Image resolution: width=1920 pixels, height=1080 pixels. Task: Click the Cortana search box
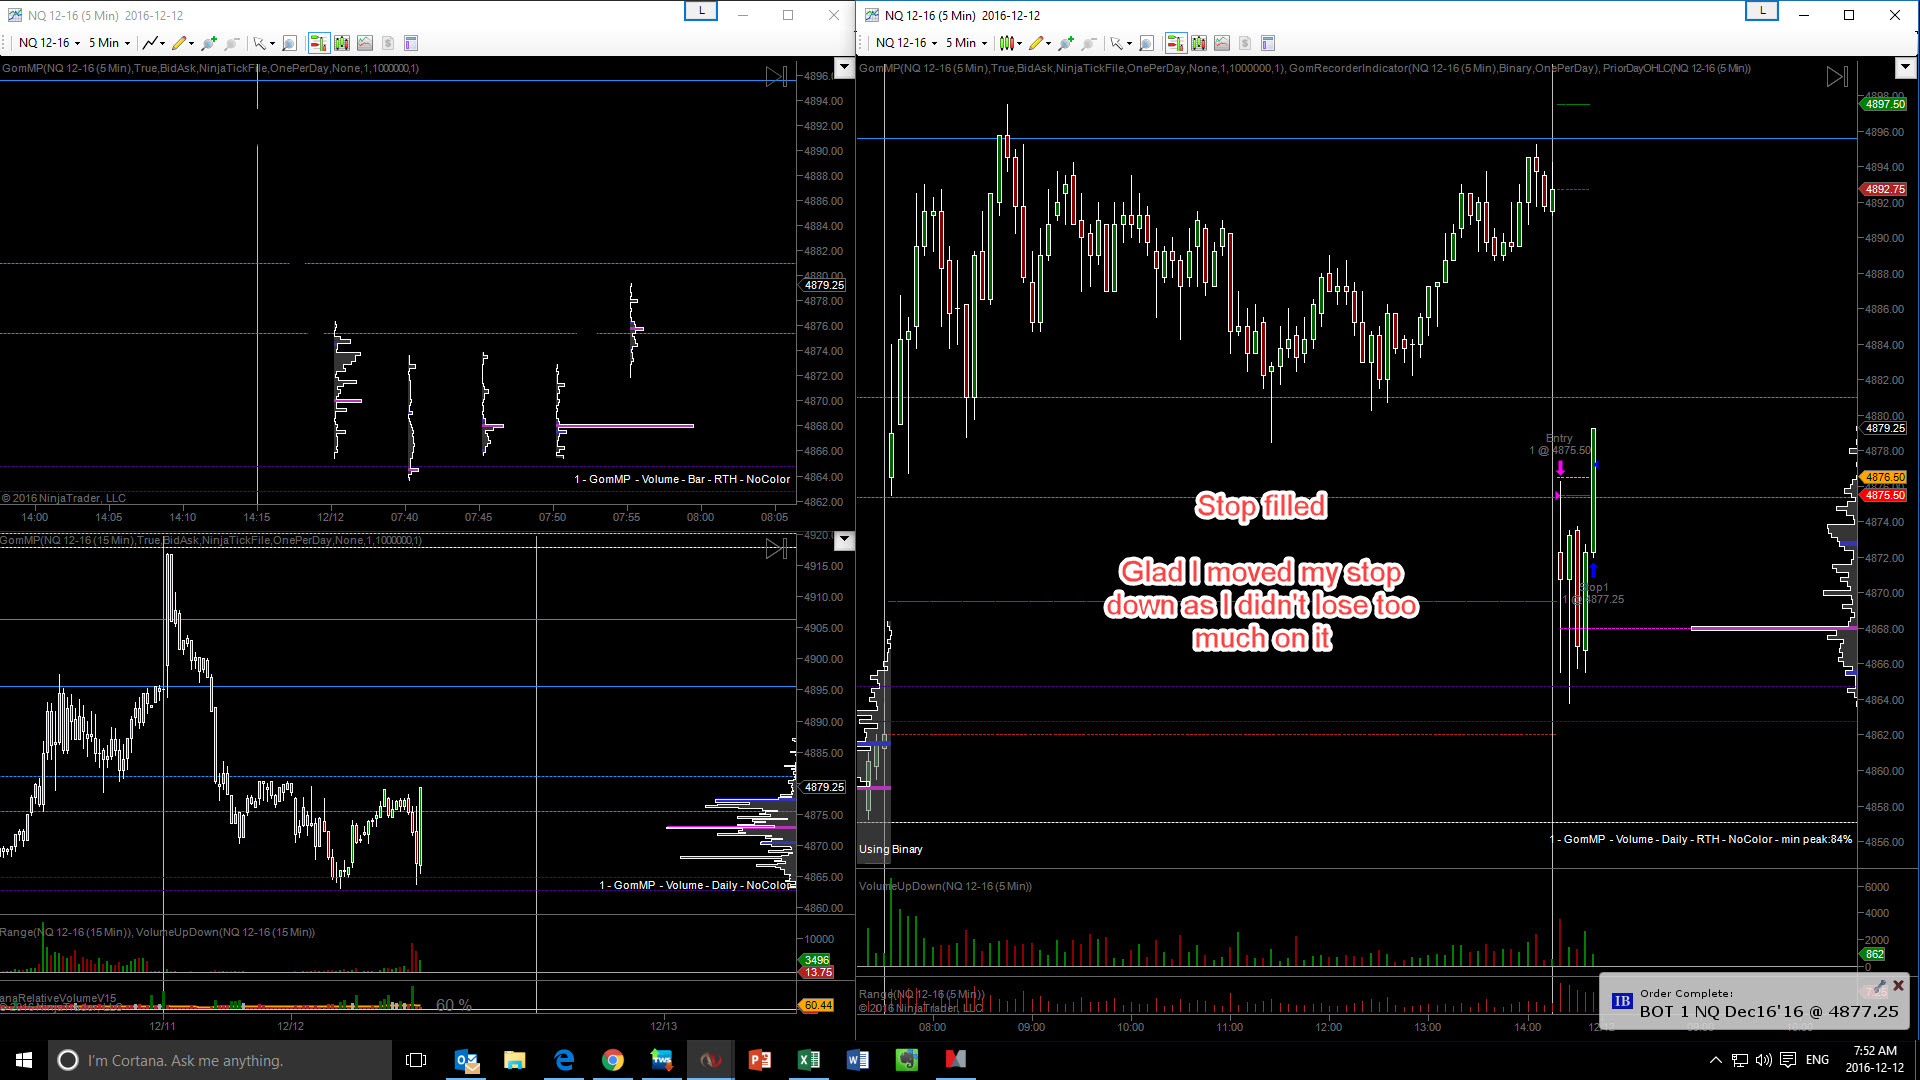pyautogui.click(x=220, y=1060)
